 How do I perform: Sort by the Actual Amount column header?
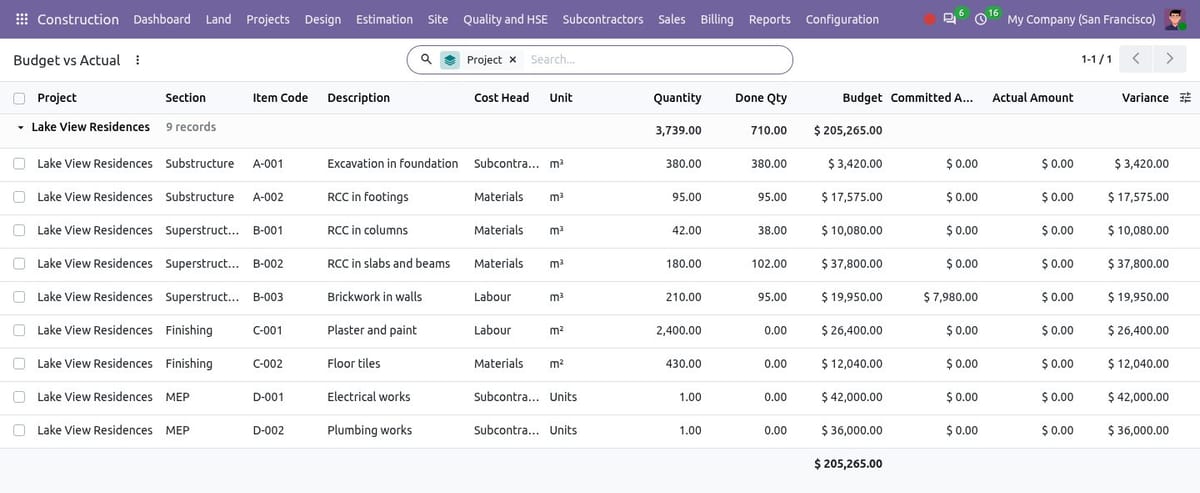click(x=1033, y=98)
